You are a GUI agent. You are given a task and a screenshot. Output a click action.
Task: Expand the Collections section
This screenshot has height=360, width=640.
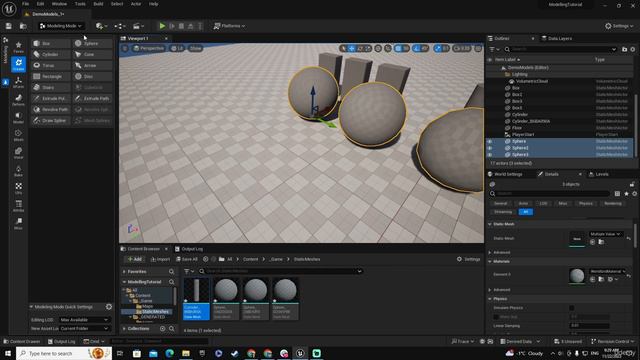(x=124, y=329)
